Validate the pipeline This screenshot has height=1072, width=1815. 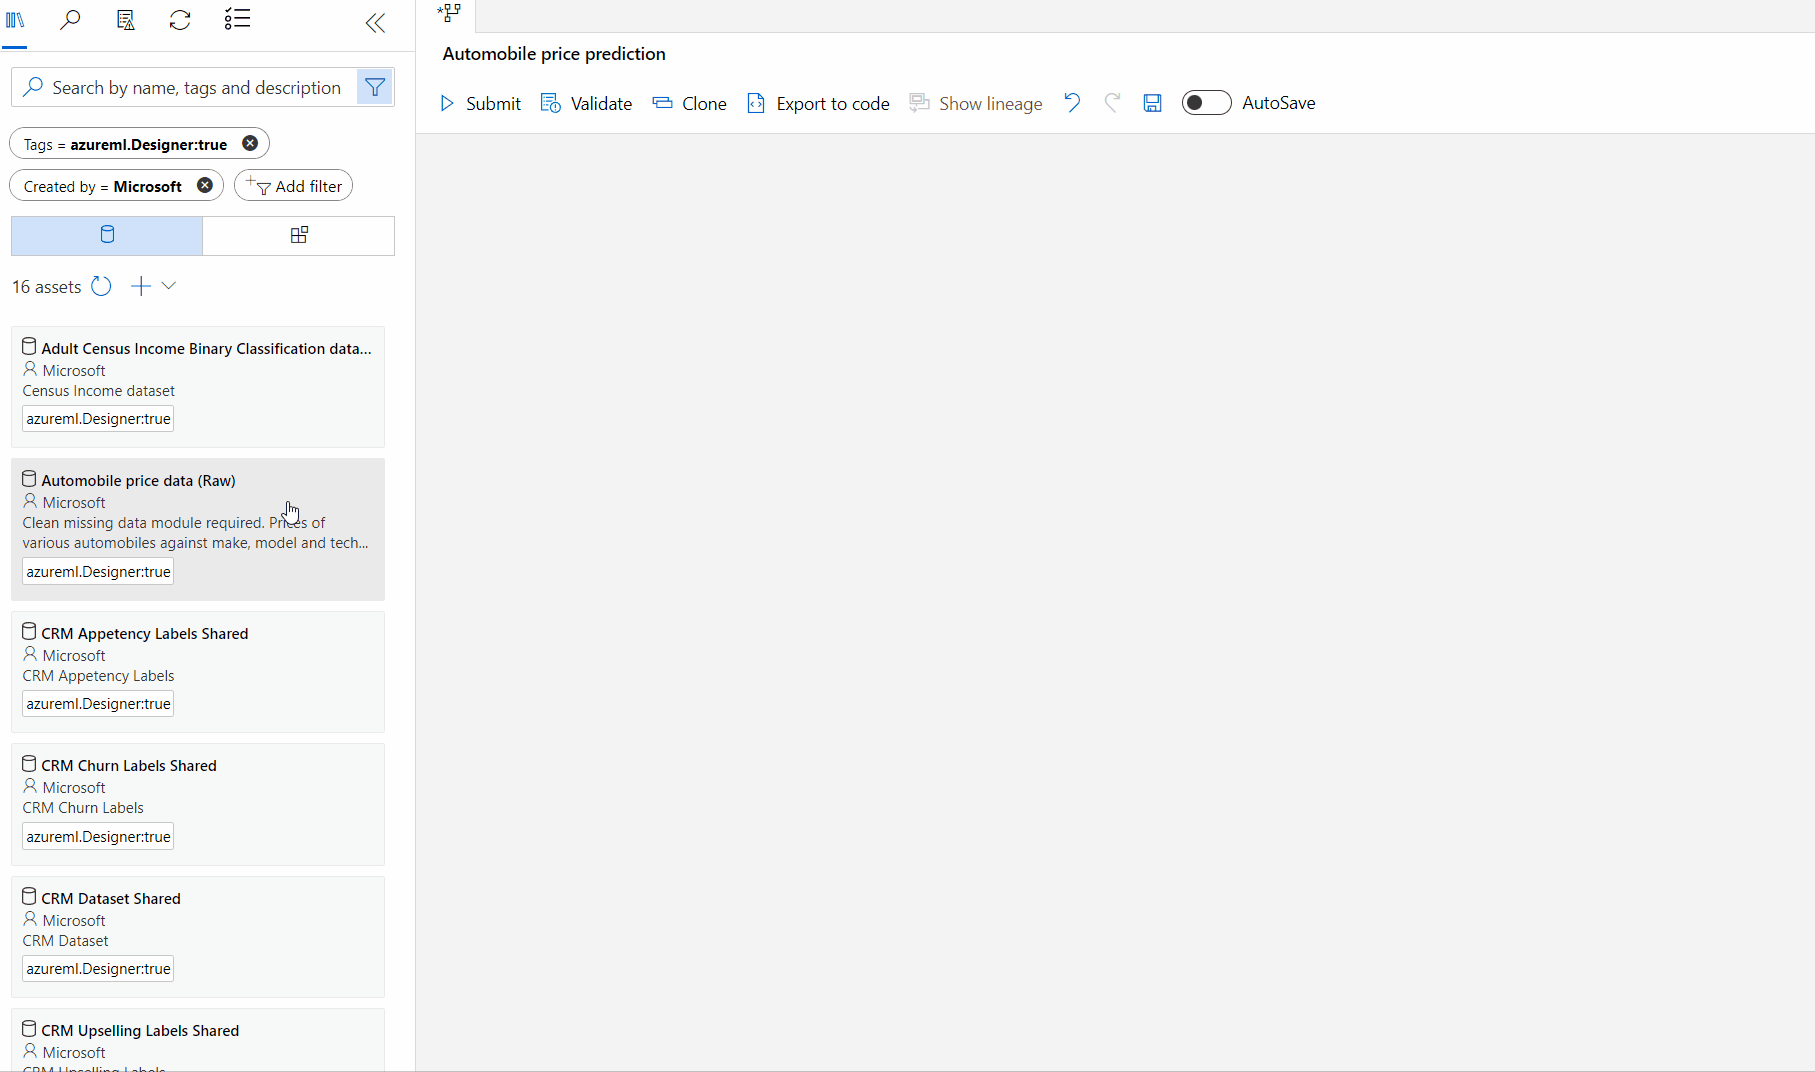[x=586, y=103]
